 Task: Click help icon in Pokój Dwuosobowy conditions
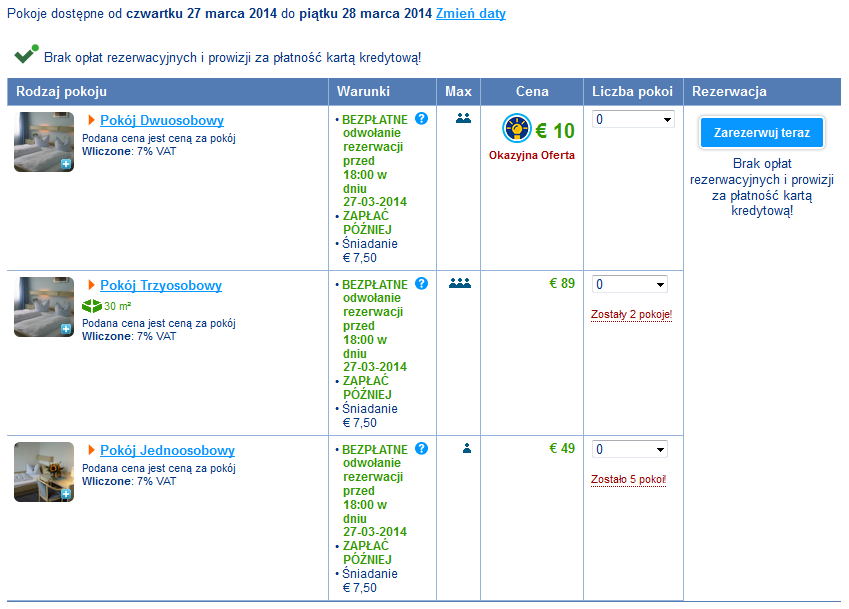click(x=421, y=119)
